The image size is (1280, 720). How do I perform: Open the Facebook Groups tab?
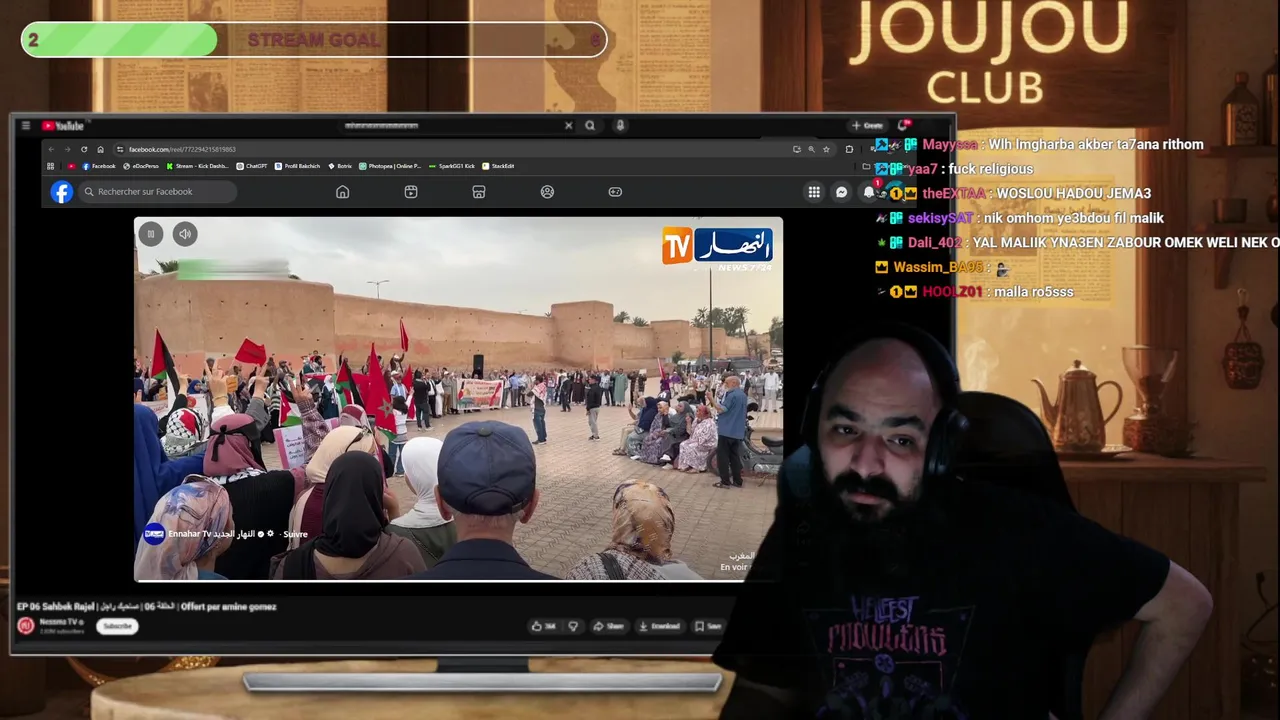(x=547, y=192)
